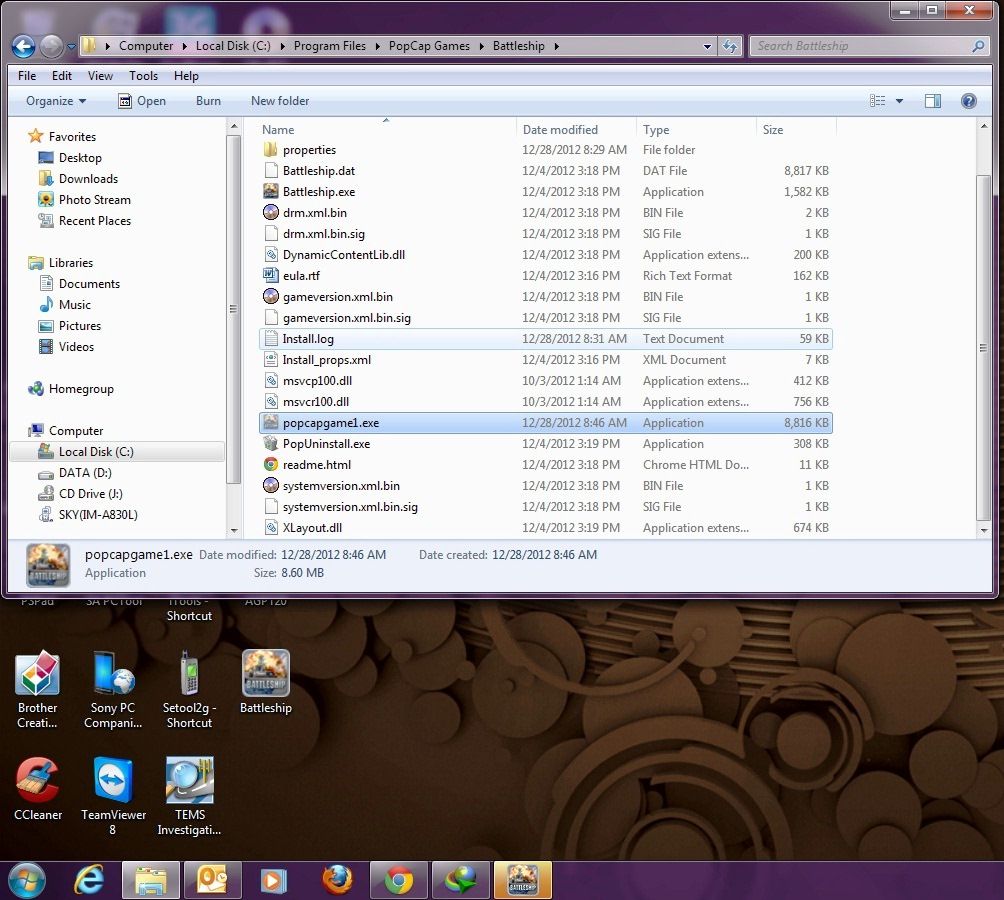
Task: Sort by the Size column header
Action: click(796, 129)
